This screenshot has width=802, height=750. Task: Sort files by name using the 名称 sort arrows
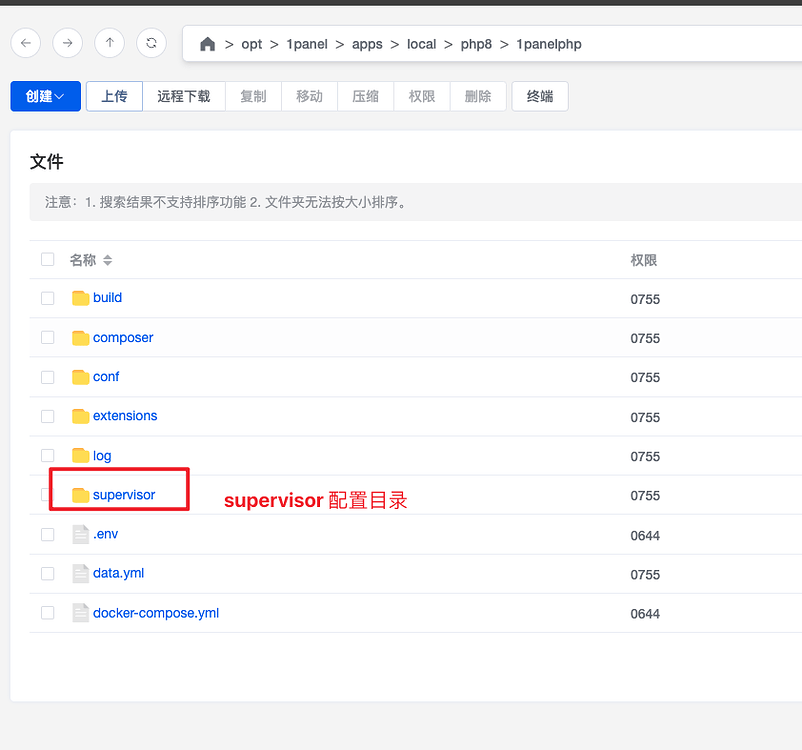pyautogui.click(x=107, y=260)
